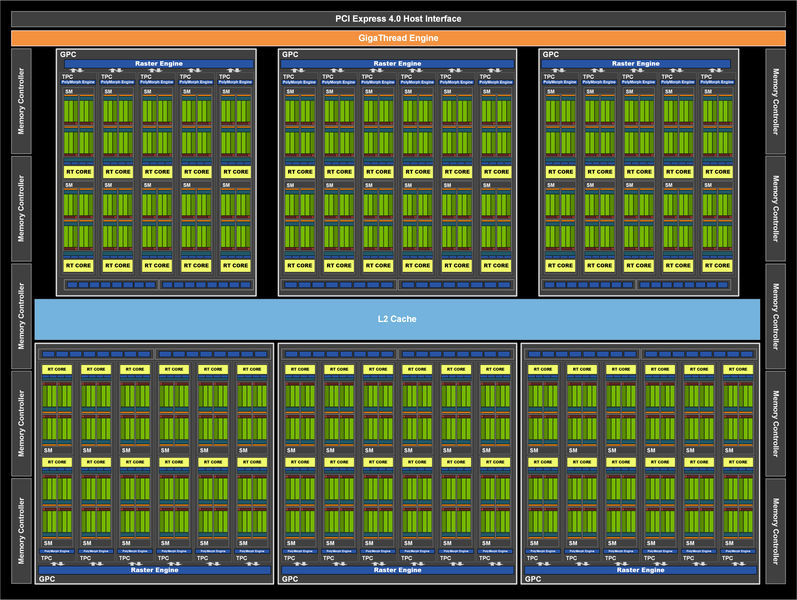Click the L2 Cache block
The image size is (797, 600).
(x=397, y=319)
